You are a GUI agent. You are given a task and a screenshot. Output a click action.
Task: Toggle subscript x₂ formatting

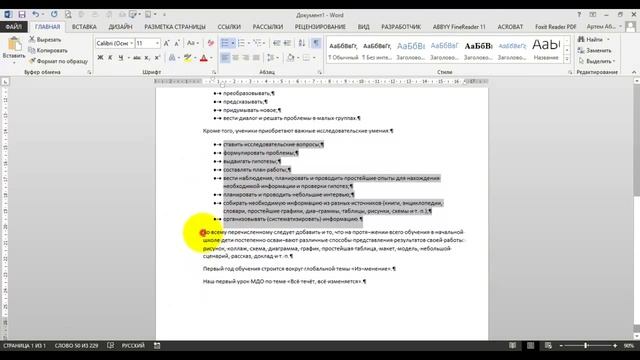pos(147,58)
